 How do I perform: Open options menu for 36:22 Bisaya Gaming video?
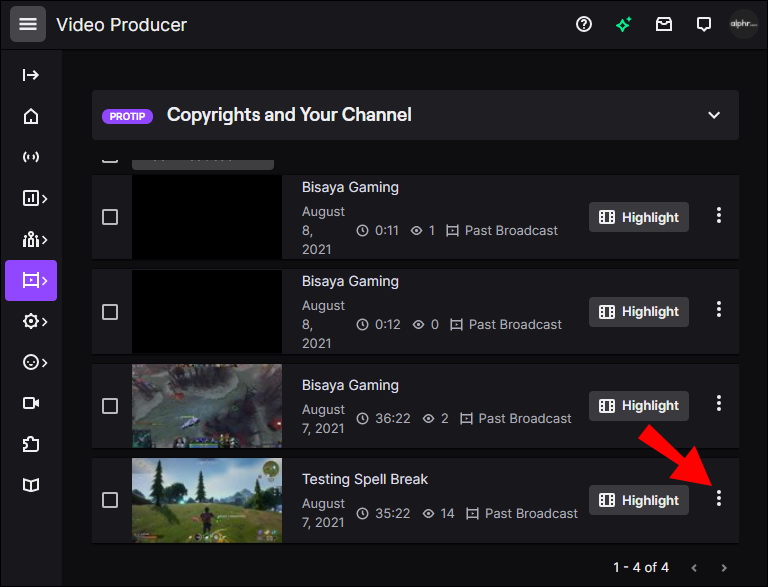coord(719,403)
